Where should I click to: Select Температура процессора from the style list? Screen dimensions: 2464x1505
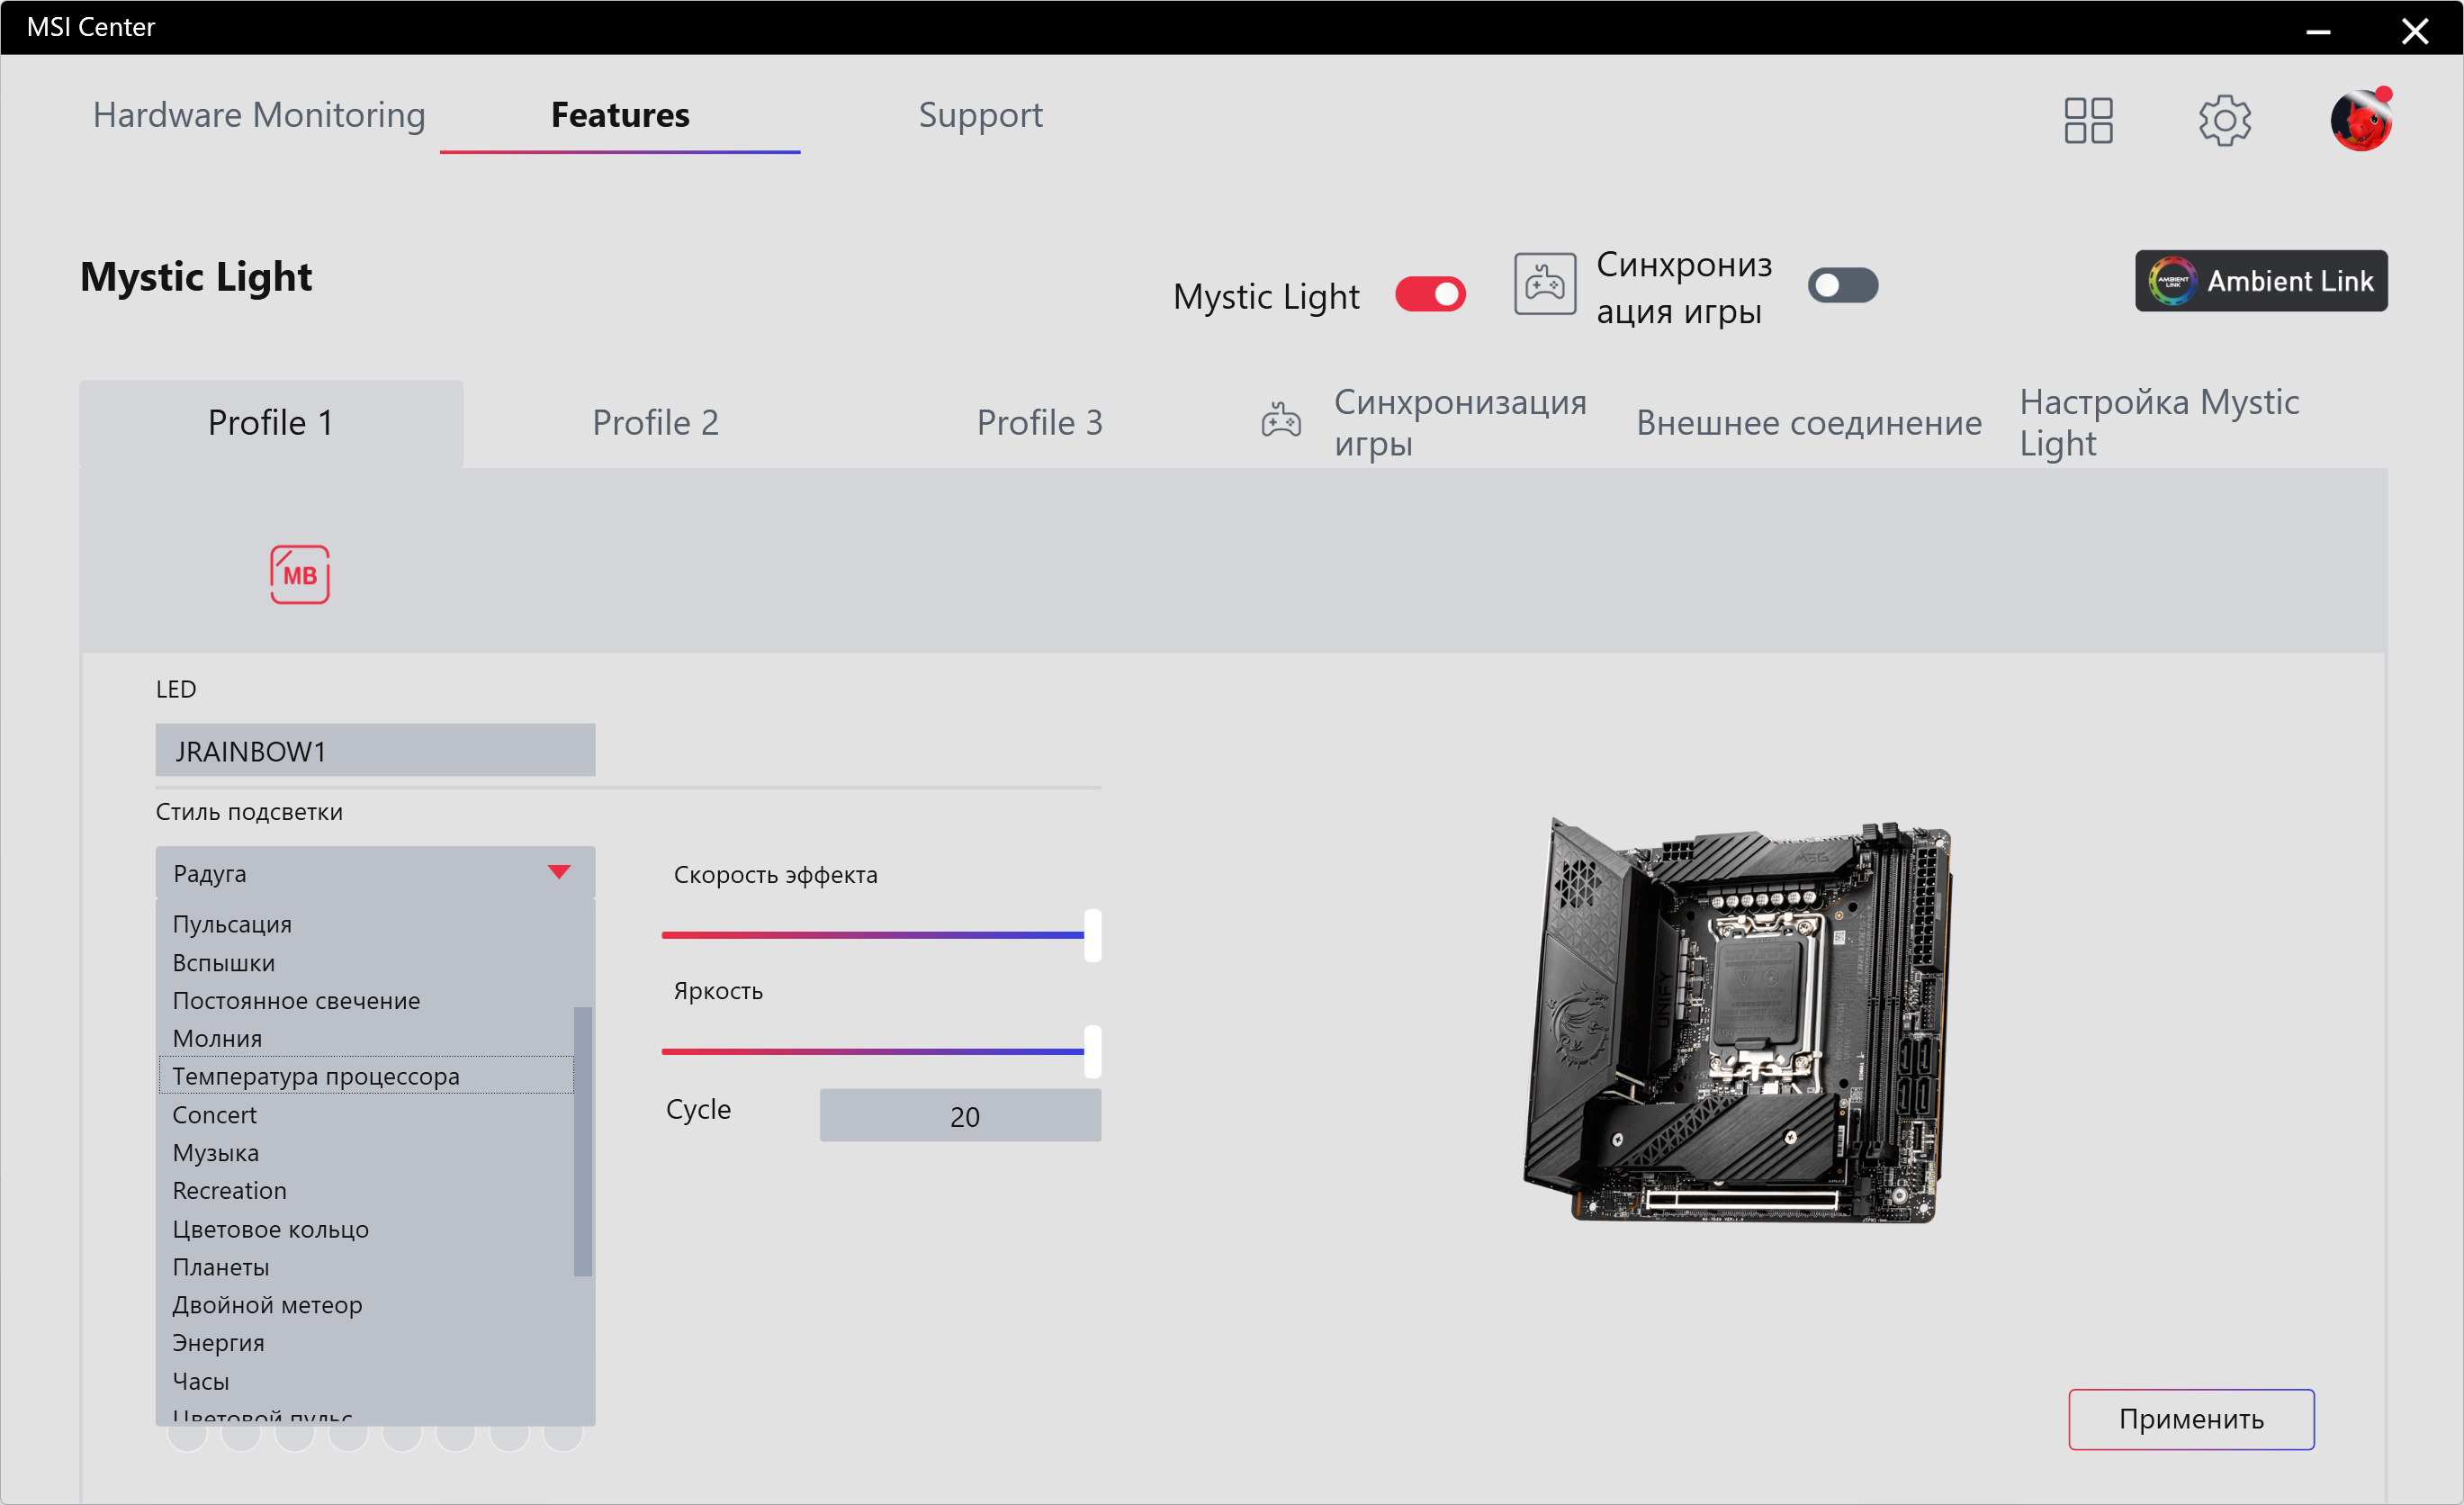316,1076
